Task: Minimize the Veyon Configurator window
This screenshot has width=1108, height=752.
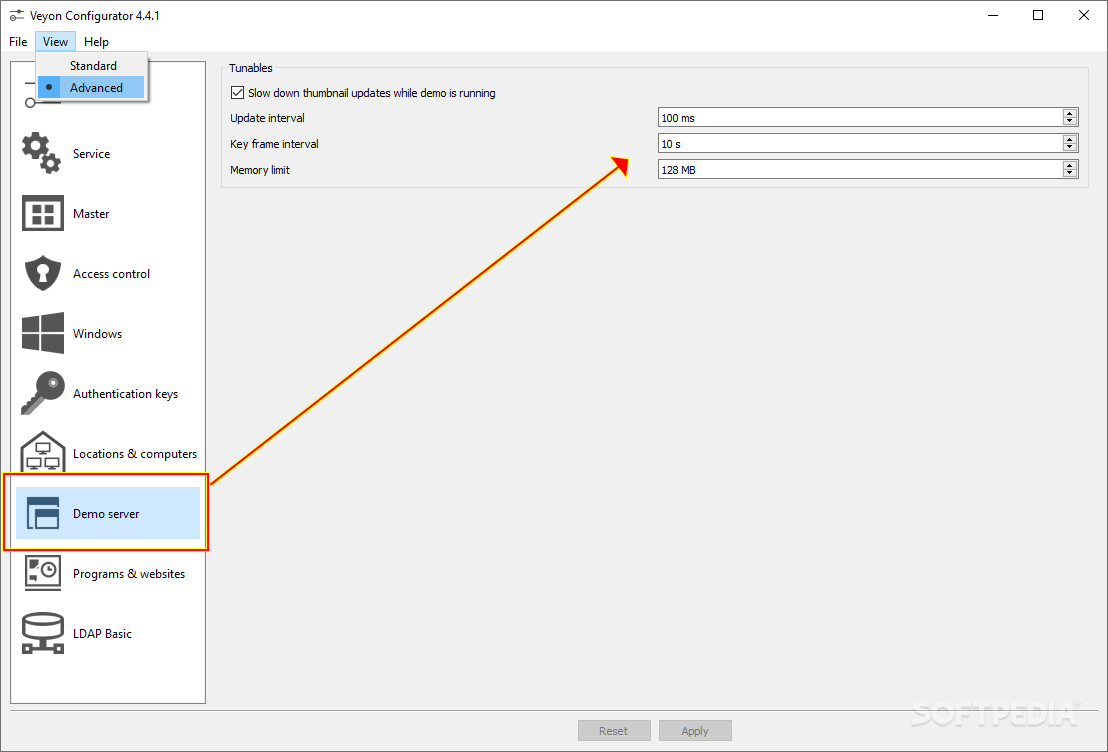Action: tap(992, 16)
